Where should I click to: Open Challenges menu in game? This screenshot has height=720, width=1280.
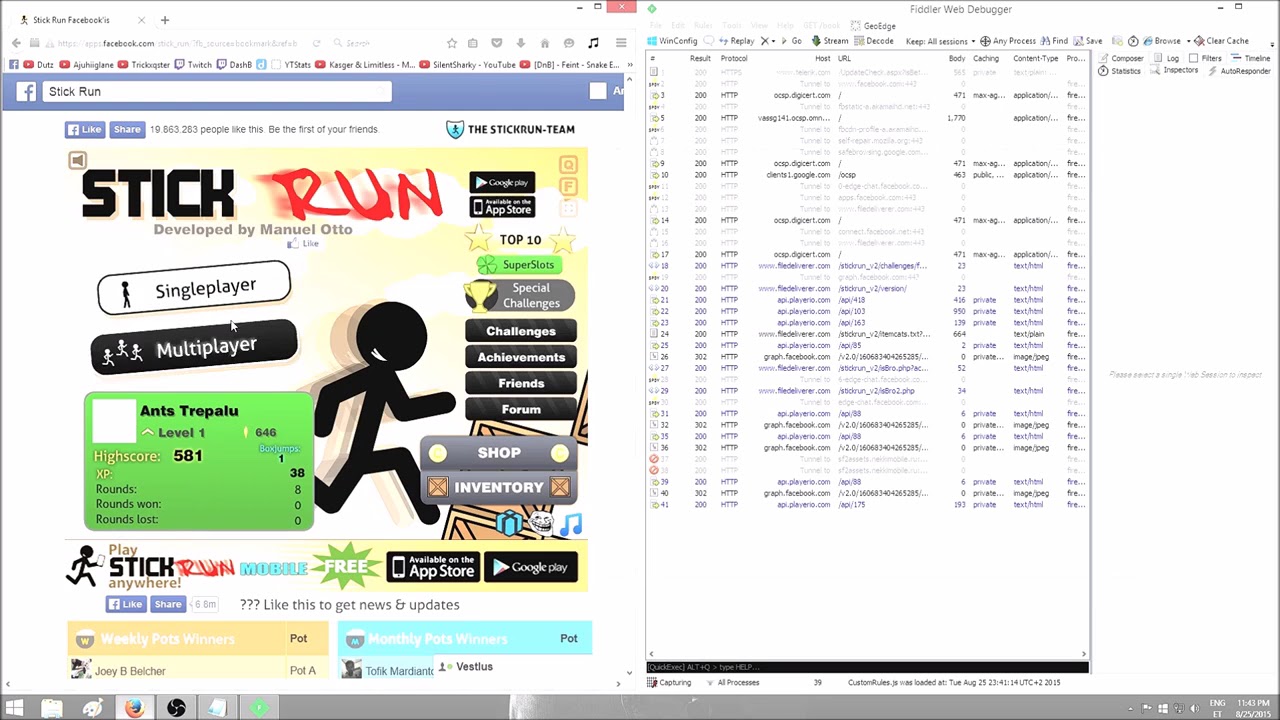[521, 331]
